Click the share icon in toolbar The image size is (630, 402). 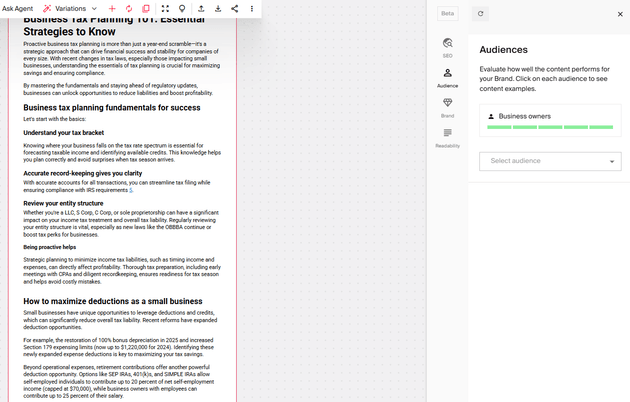coord(235,8)
